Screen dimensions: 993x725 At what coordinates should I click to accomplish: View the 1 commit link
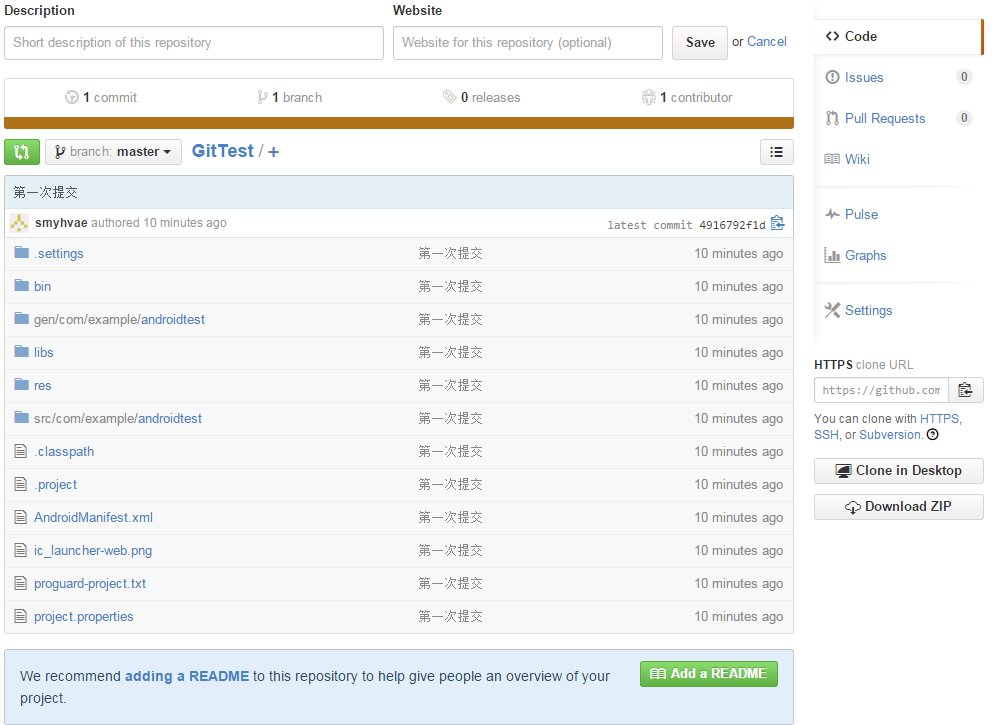(x=101, y=98)
